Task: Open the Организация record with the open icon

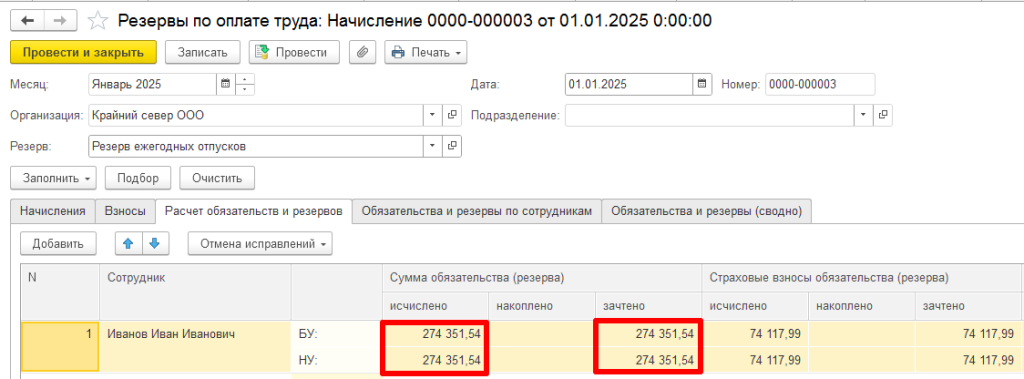Action: click(x=452, y=116)
